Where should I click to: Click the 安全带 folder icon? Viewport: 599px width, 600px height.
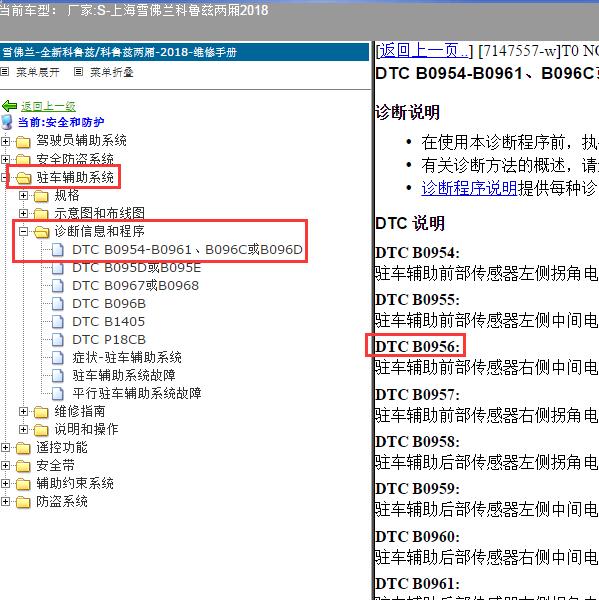[x=23, y=466]
